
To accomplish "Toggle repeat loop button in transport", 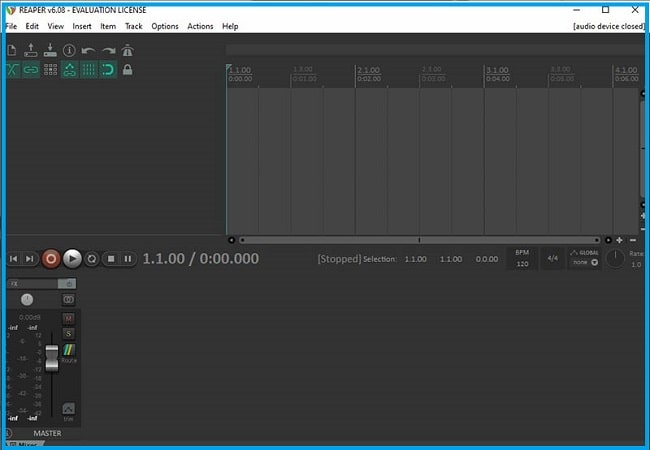I will [91, 259].
